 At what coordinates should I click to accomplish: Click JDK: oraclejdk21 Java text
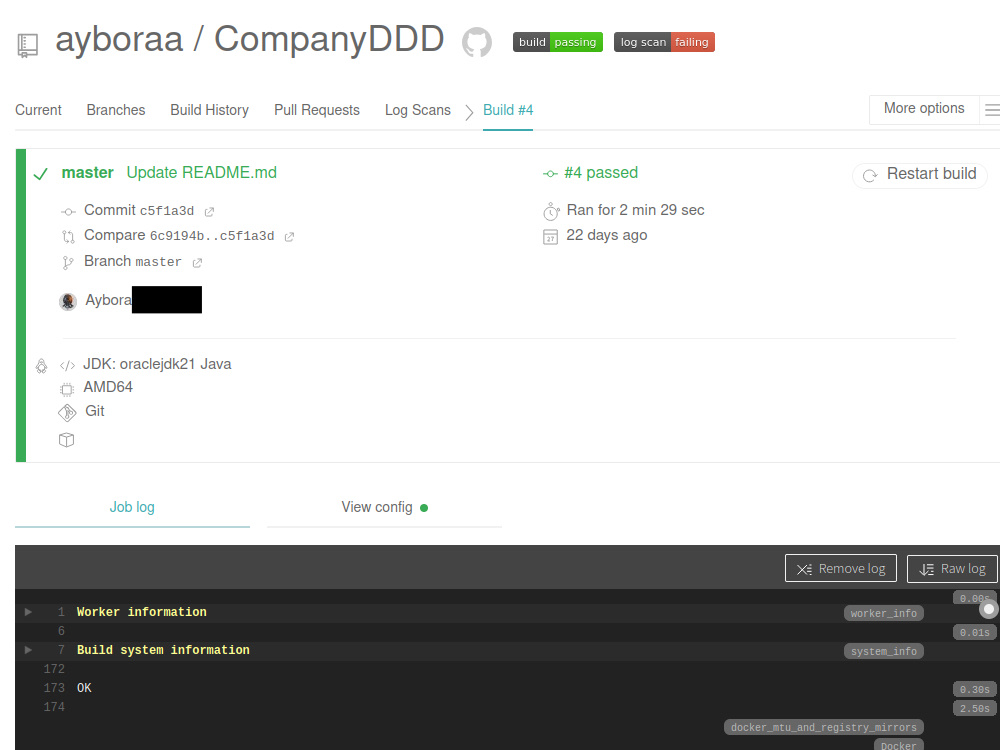pos(157,364)
